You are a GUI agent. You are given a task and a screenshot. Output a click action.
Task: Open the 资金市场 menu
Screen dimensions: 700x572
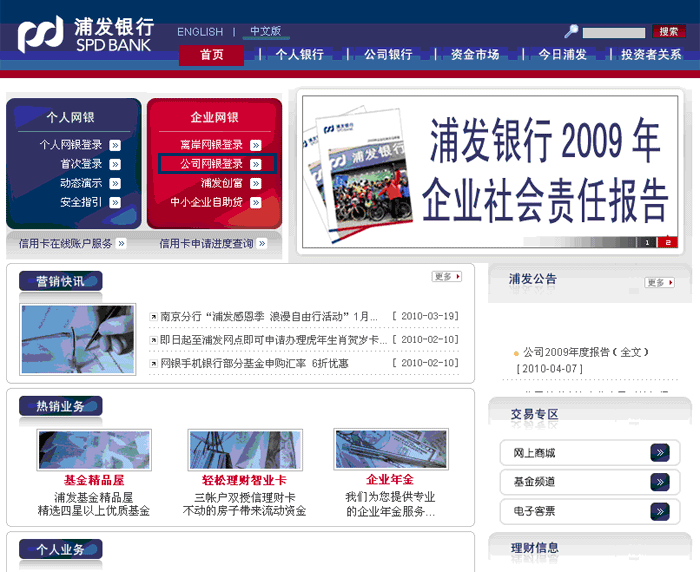pos(475,54)
